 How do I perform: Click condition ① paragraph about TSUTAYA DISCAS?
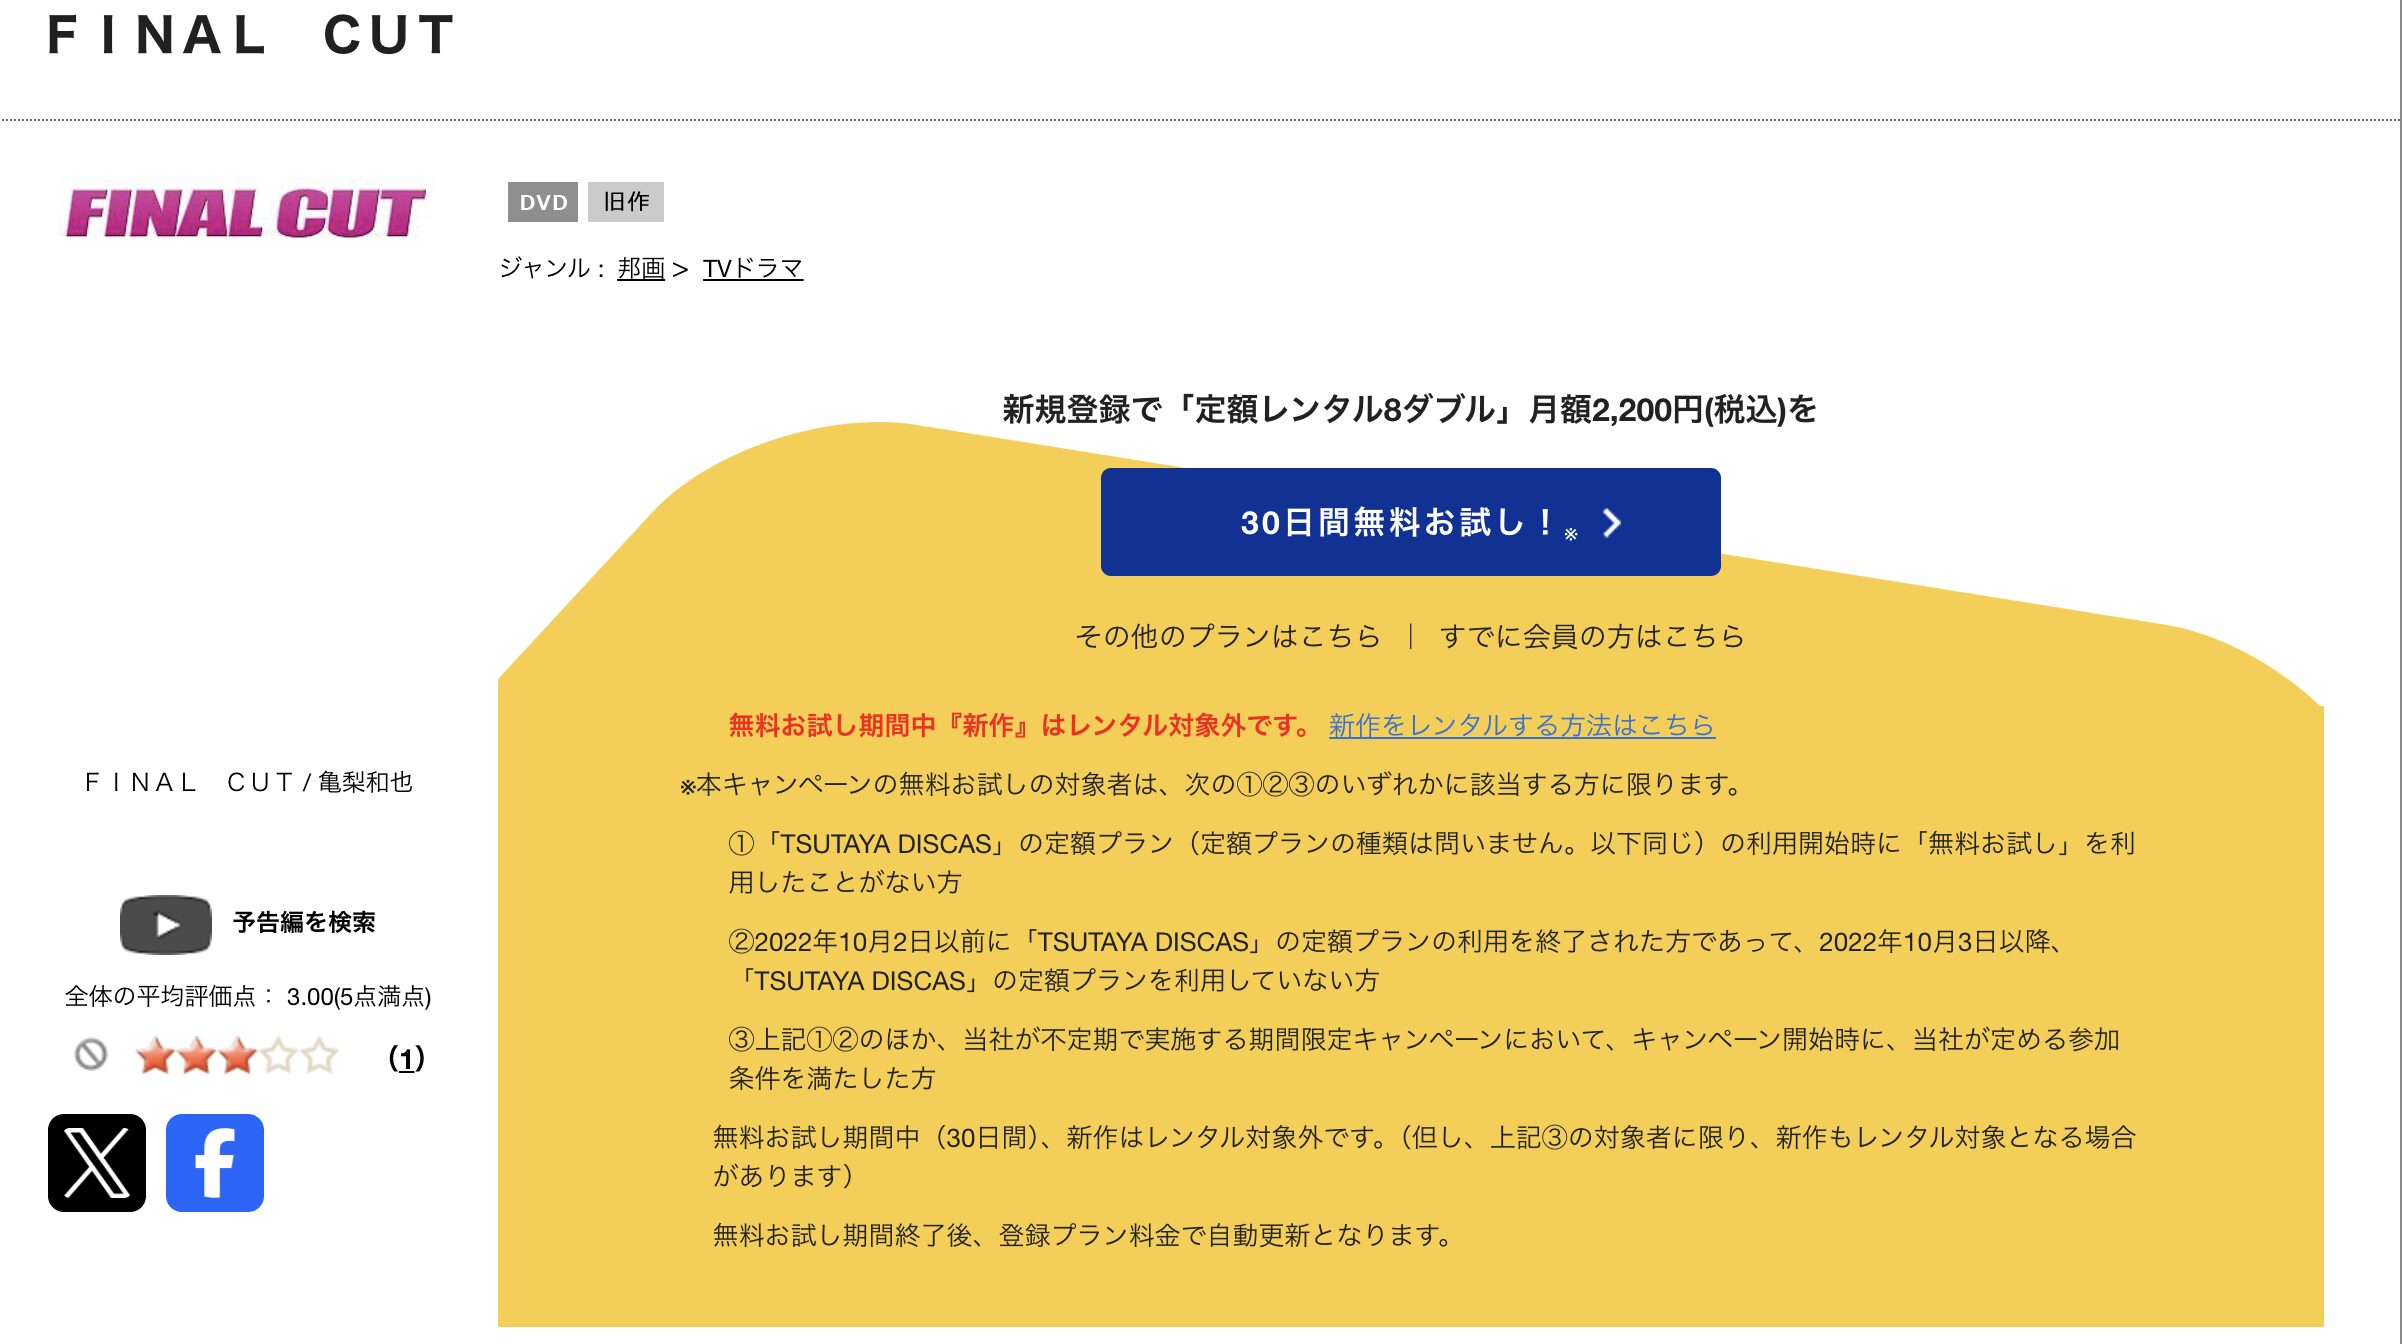tap(1432, 862)
